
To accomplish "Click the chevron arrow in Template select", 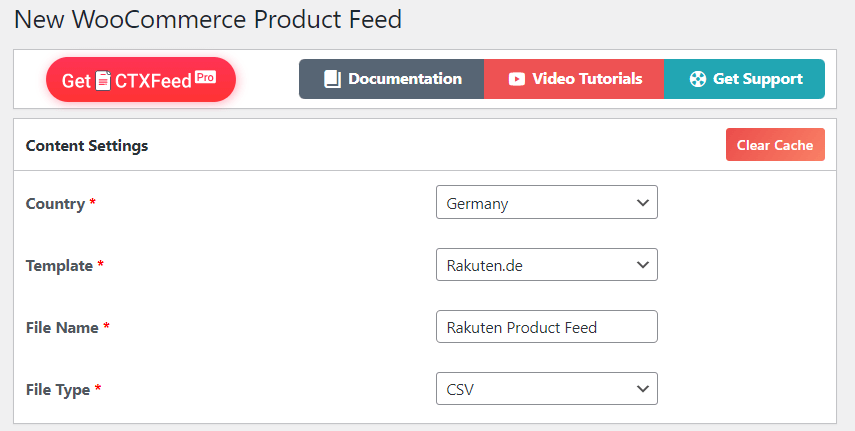I will point(643,265).
